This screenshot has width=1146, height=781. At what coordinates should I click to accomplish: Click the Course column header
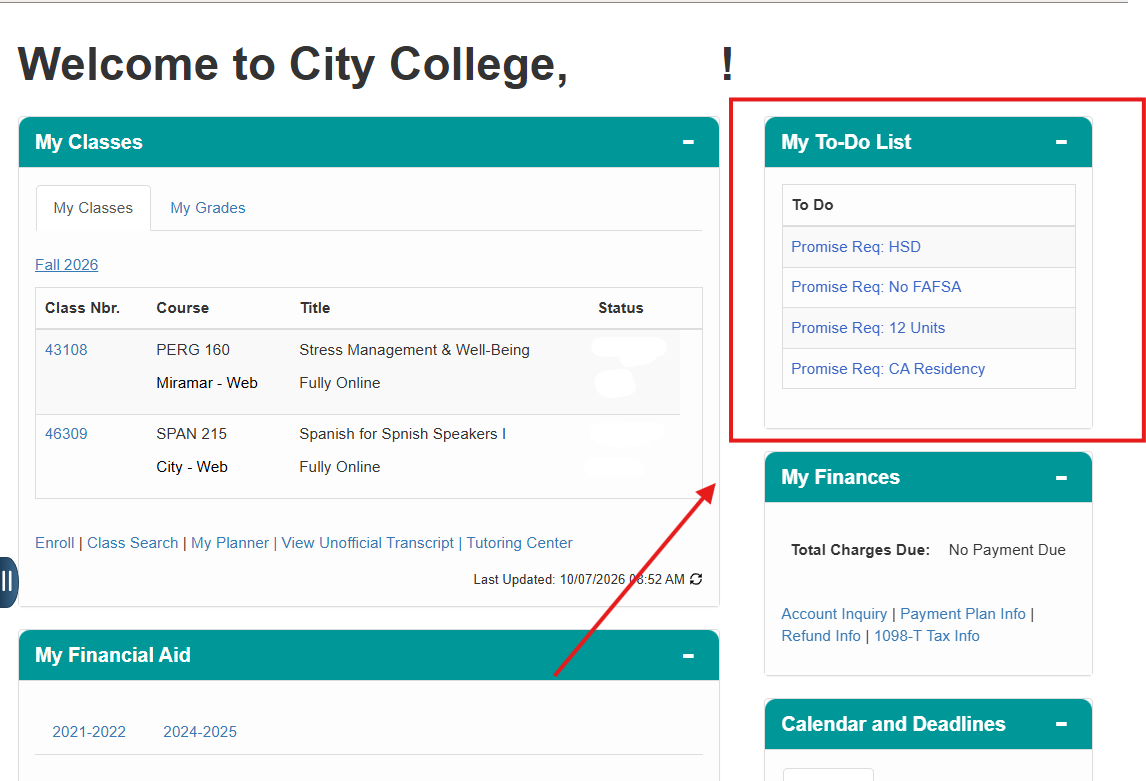coord(183,308)
